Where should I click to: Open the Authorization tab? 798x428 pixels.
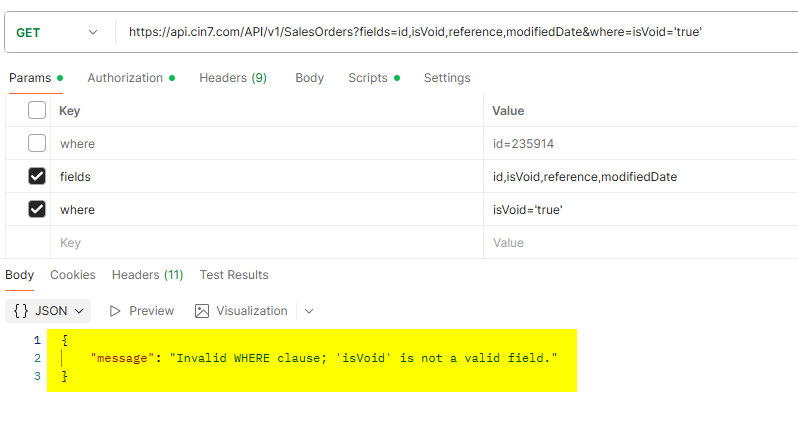(x=125, y=78)
